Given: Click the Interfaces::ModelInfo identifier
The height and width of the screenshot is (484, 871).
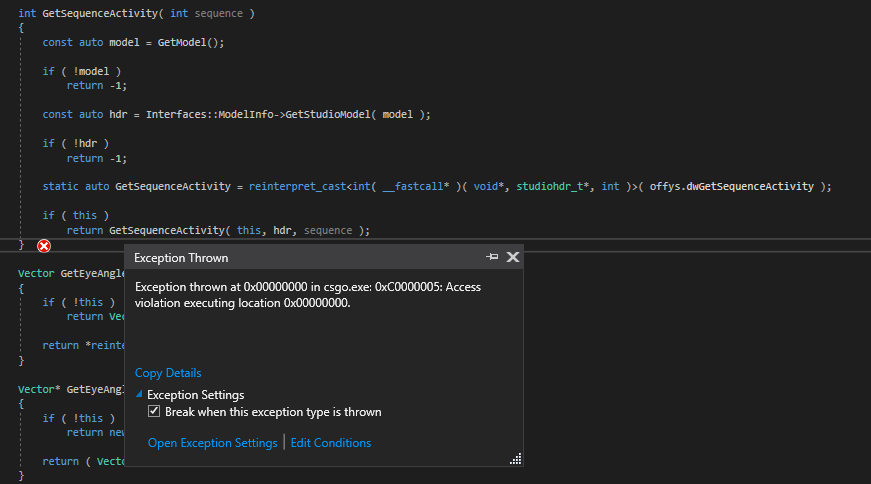Looking at the screenshot, I should pos(210,114).
